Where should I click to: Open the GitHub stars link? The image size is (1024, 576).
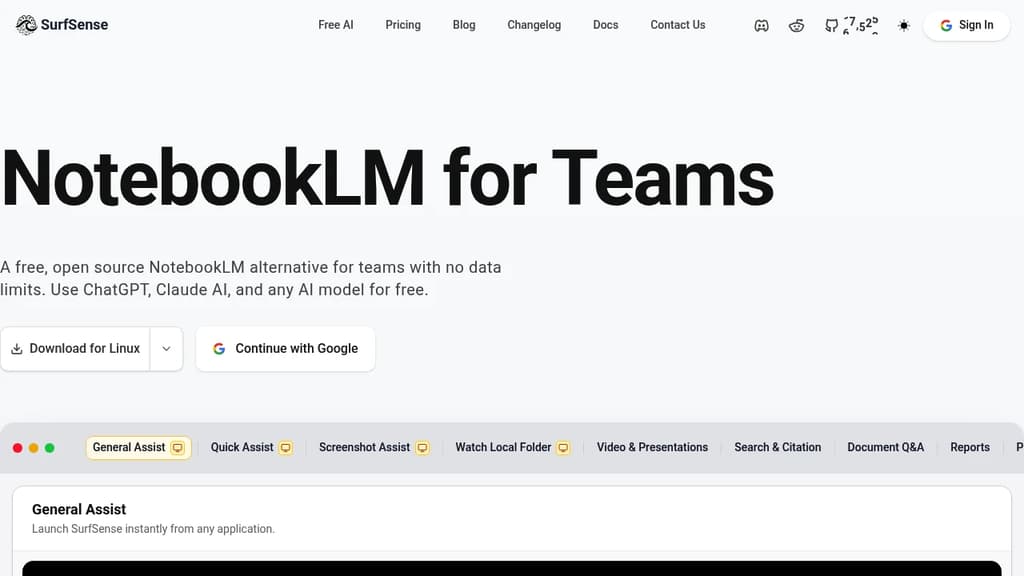pyautogui.click(x=851, y=25)
